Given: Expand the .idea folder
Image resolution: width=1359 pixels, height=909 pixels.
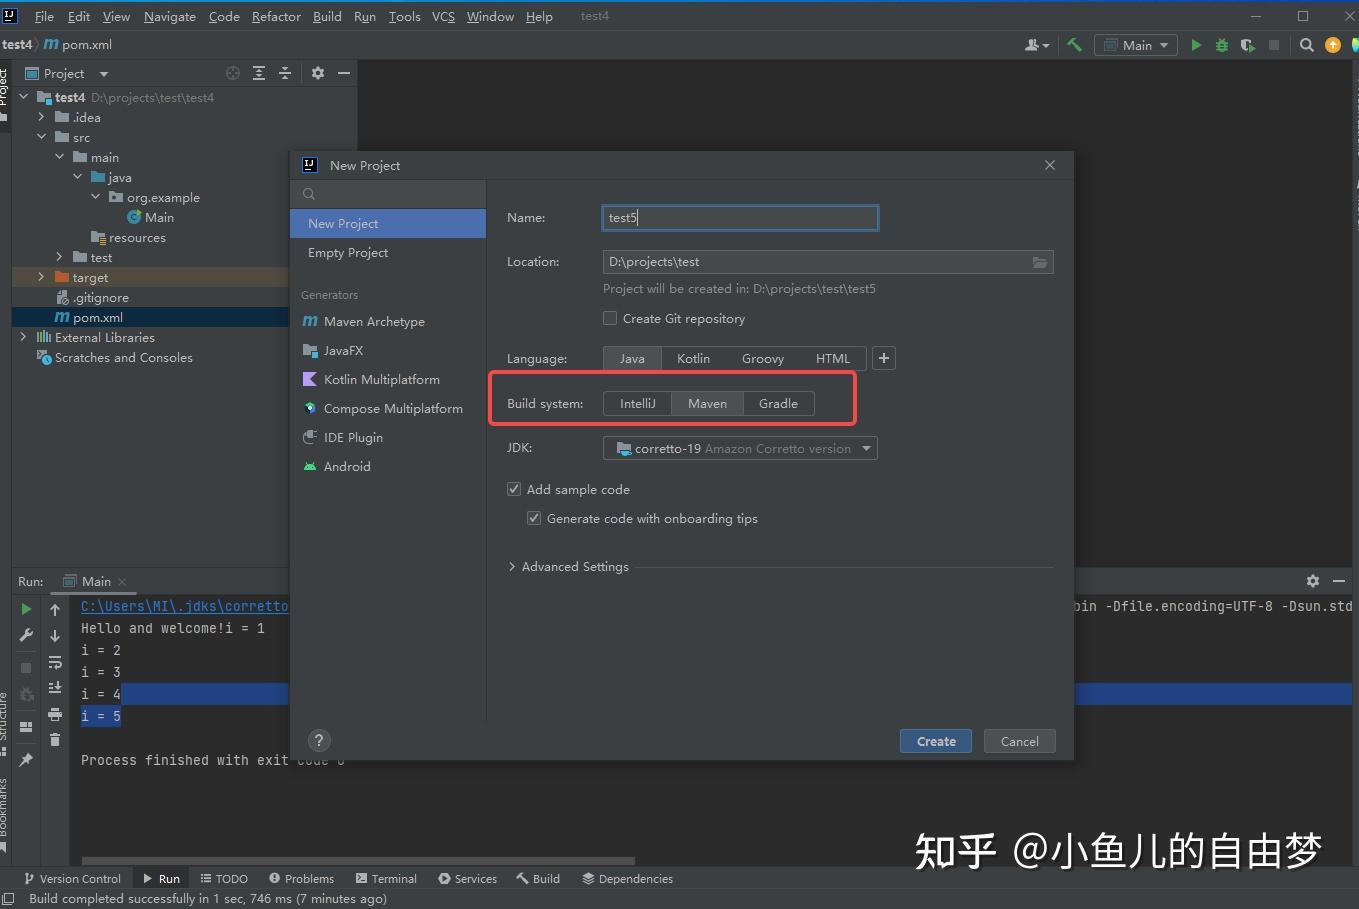Looking at the screenshot, I should (41, 117).
